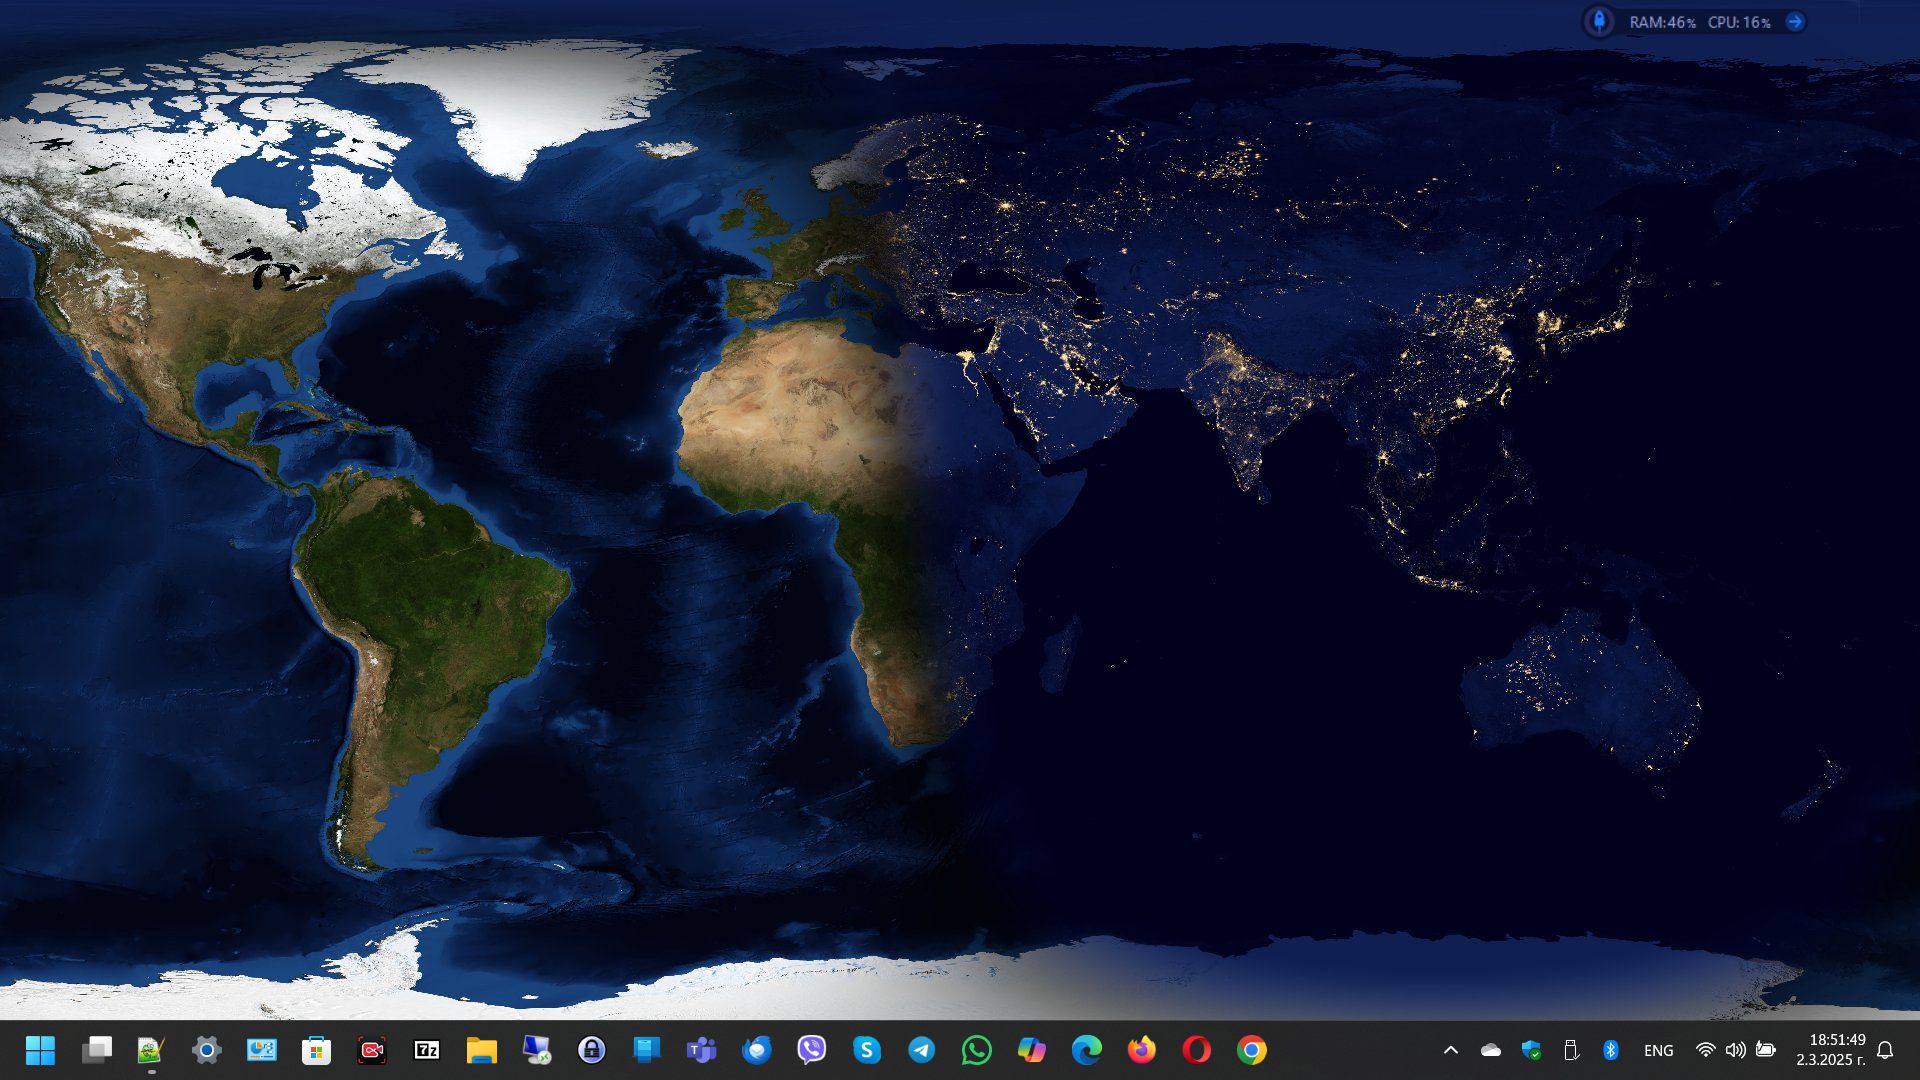Open the Windows Start menu
1920x1080 pixels.
coord(41,1050)
